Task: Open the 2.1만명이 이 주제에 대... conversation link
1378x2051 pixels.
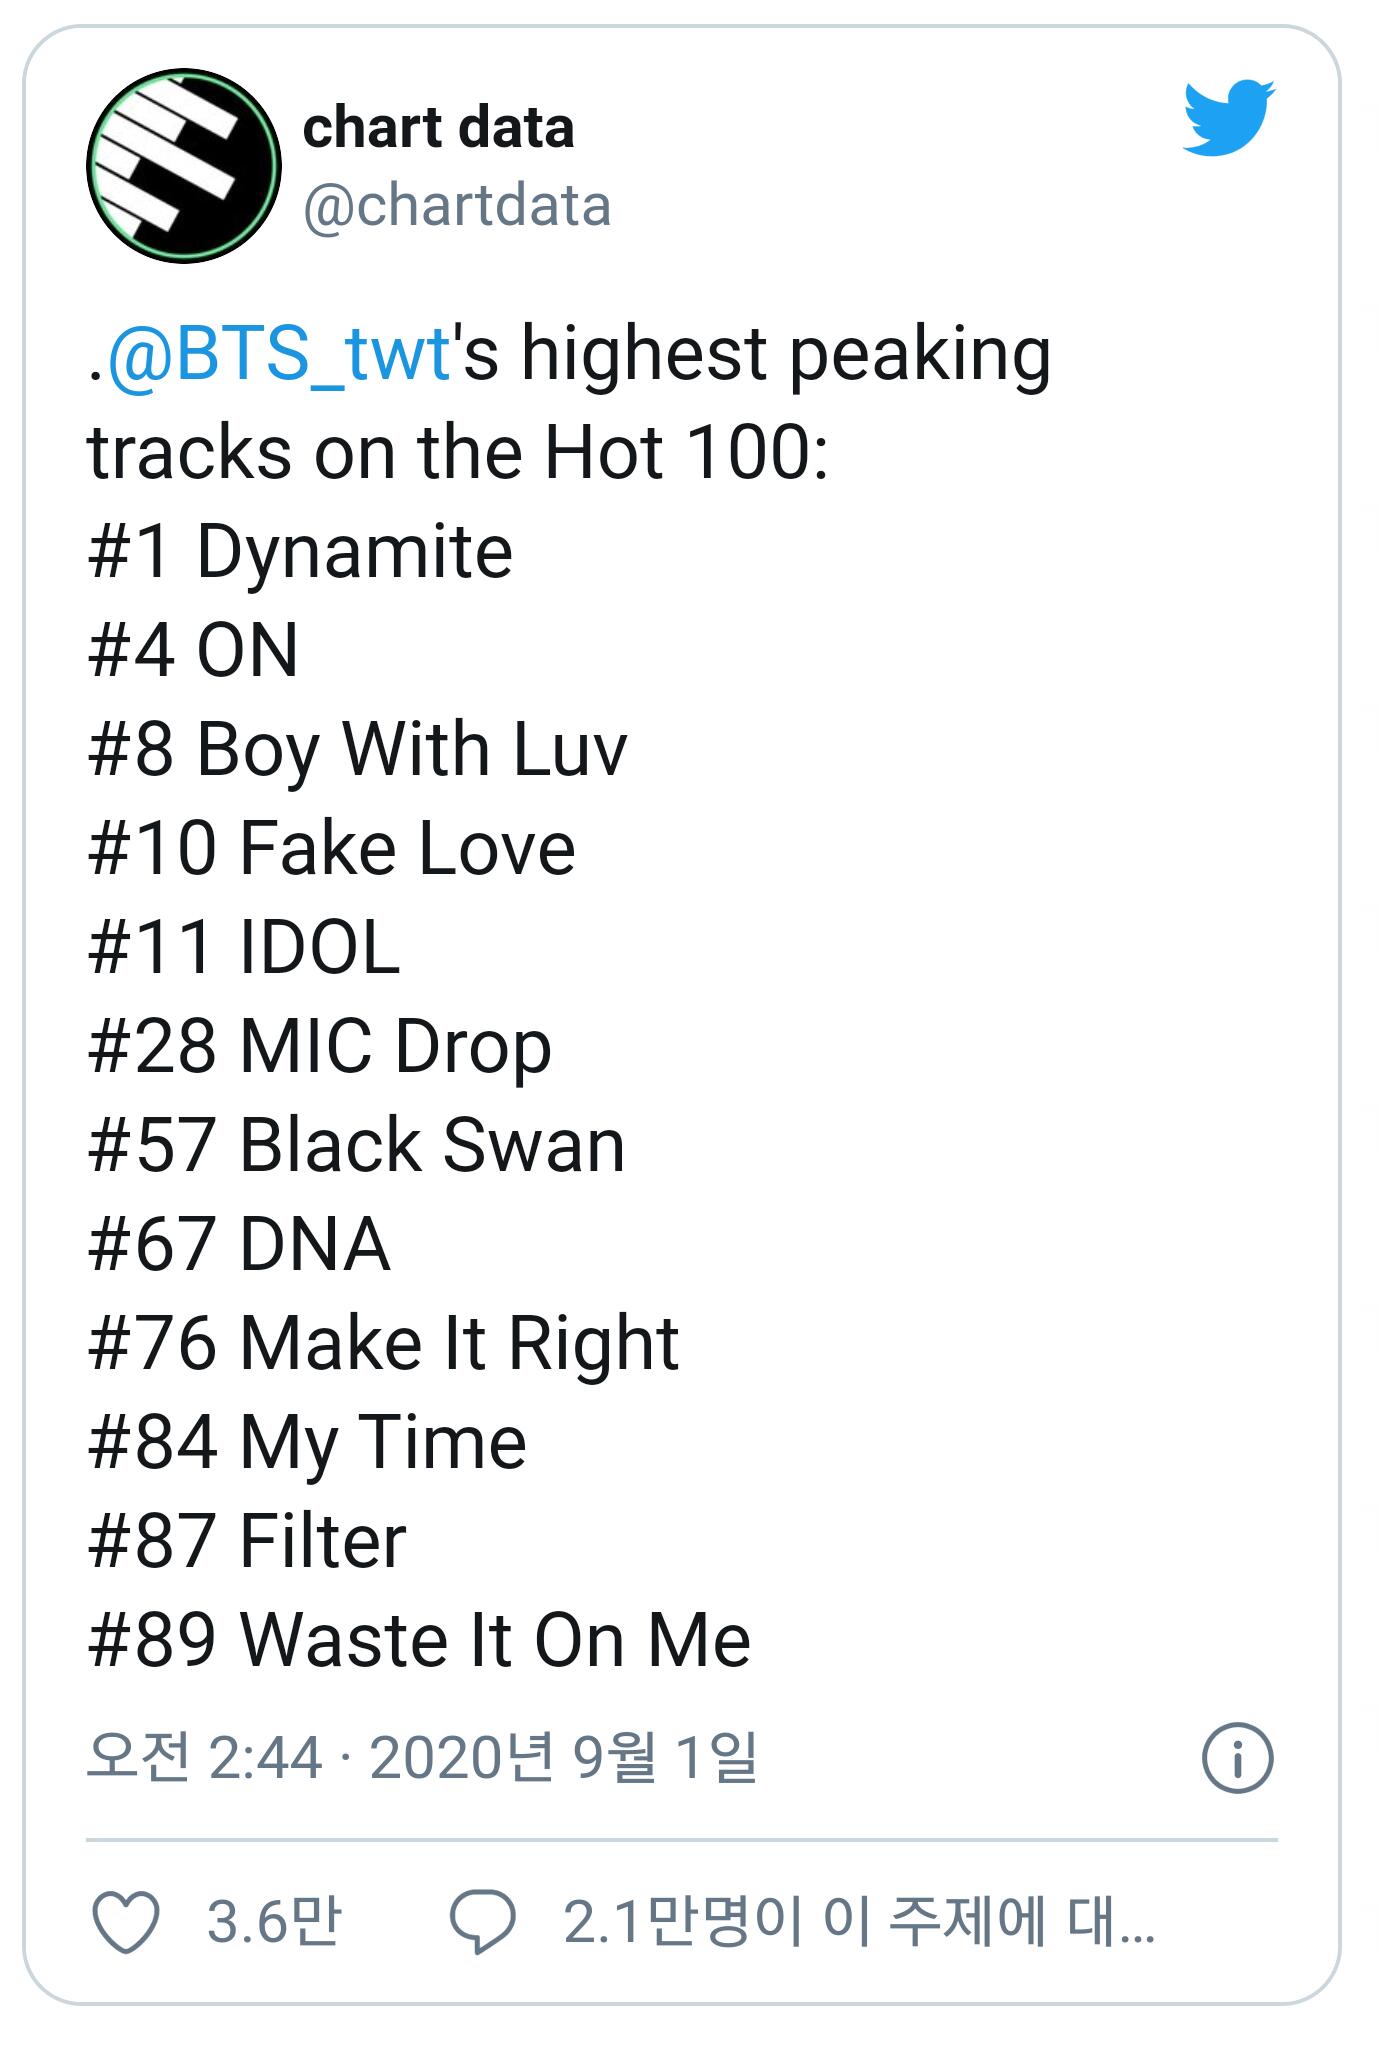Action: tap(858, 1921)
